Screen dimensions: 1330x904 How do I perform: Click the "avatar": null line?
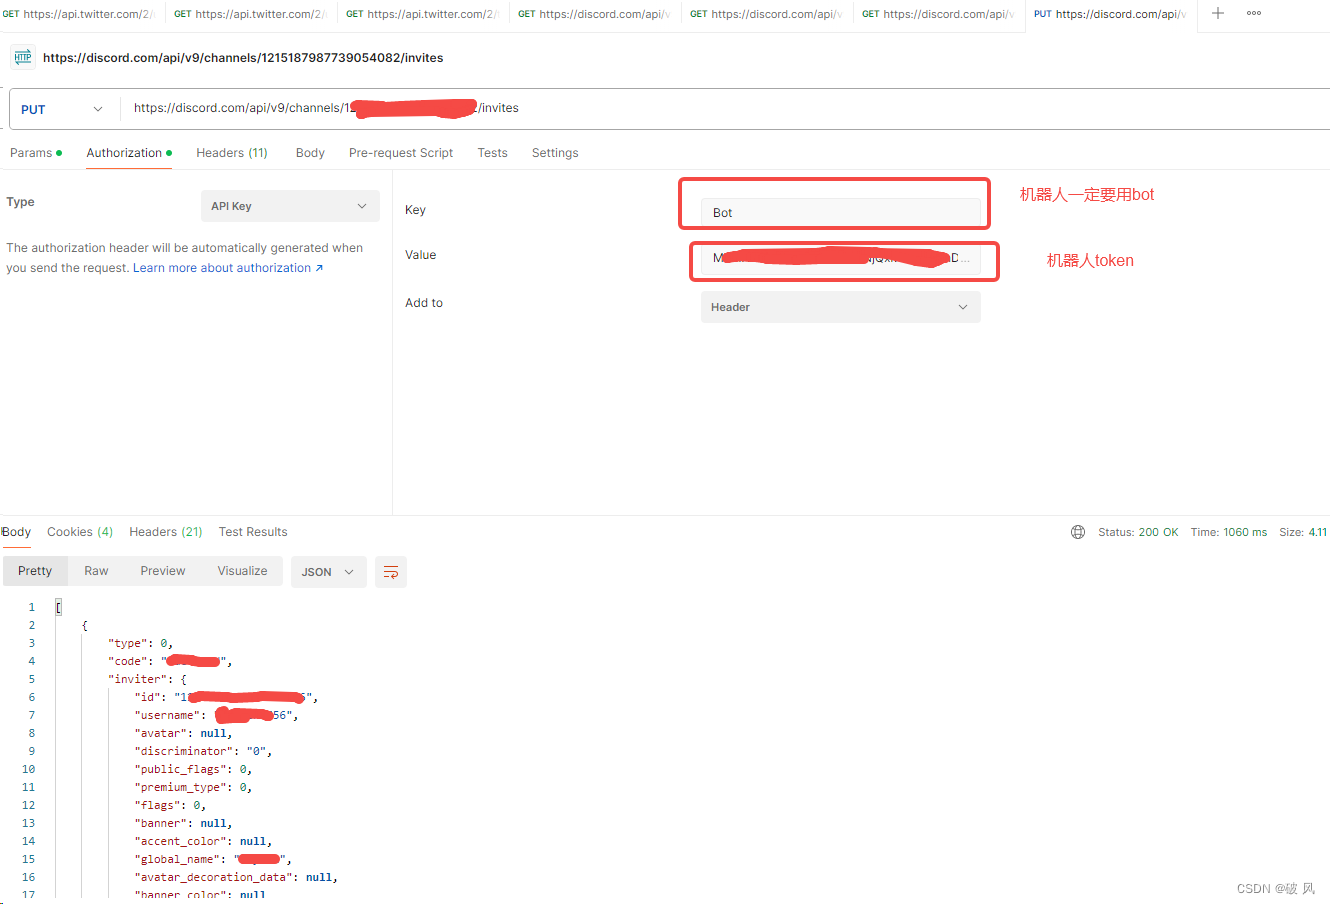(183, 733)
